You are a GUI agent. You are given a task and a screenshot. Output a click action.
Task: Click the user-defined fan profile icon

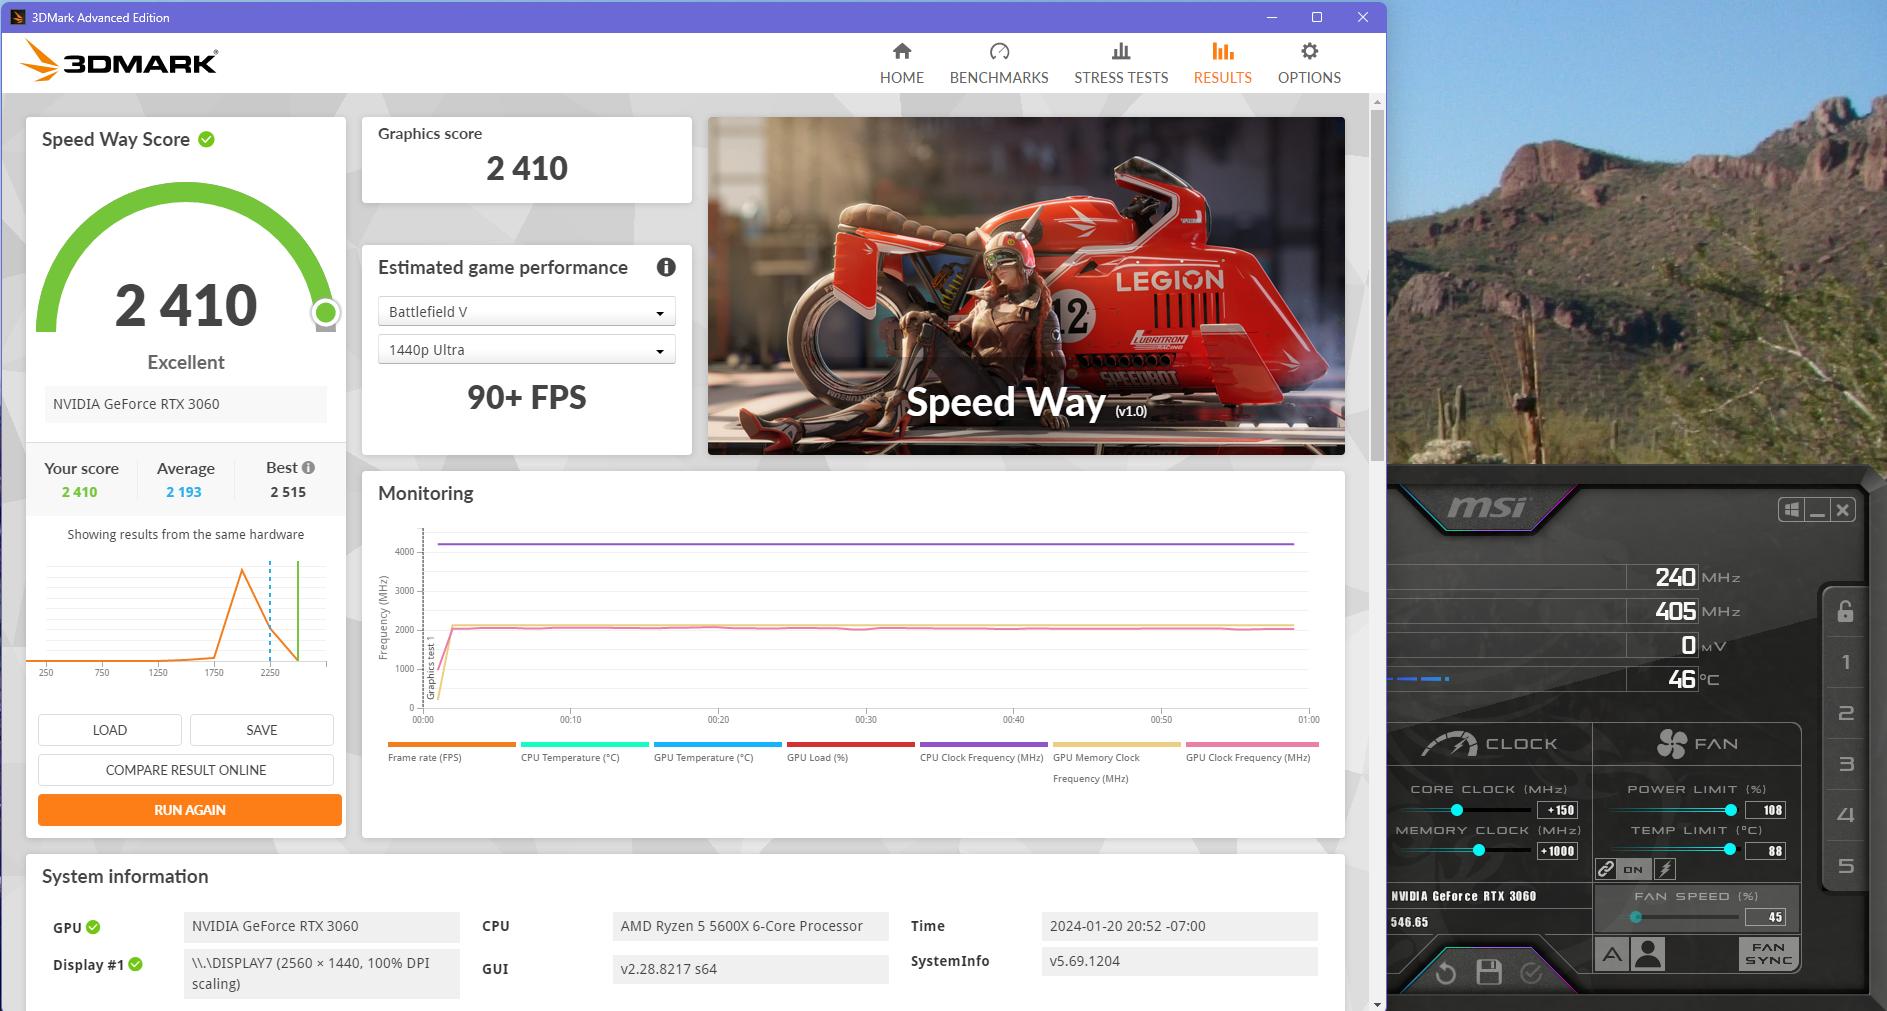1648,954
